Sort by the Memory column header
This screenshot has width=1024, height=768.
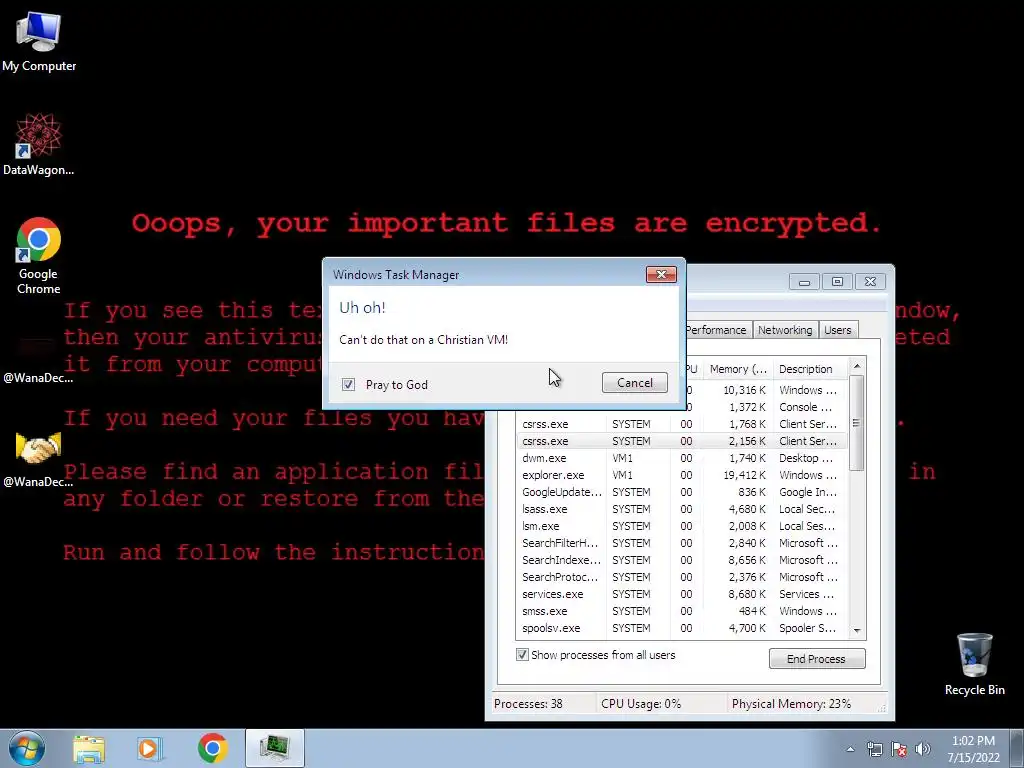click(738, 369)
